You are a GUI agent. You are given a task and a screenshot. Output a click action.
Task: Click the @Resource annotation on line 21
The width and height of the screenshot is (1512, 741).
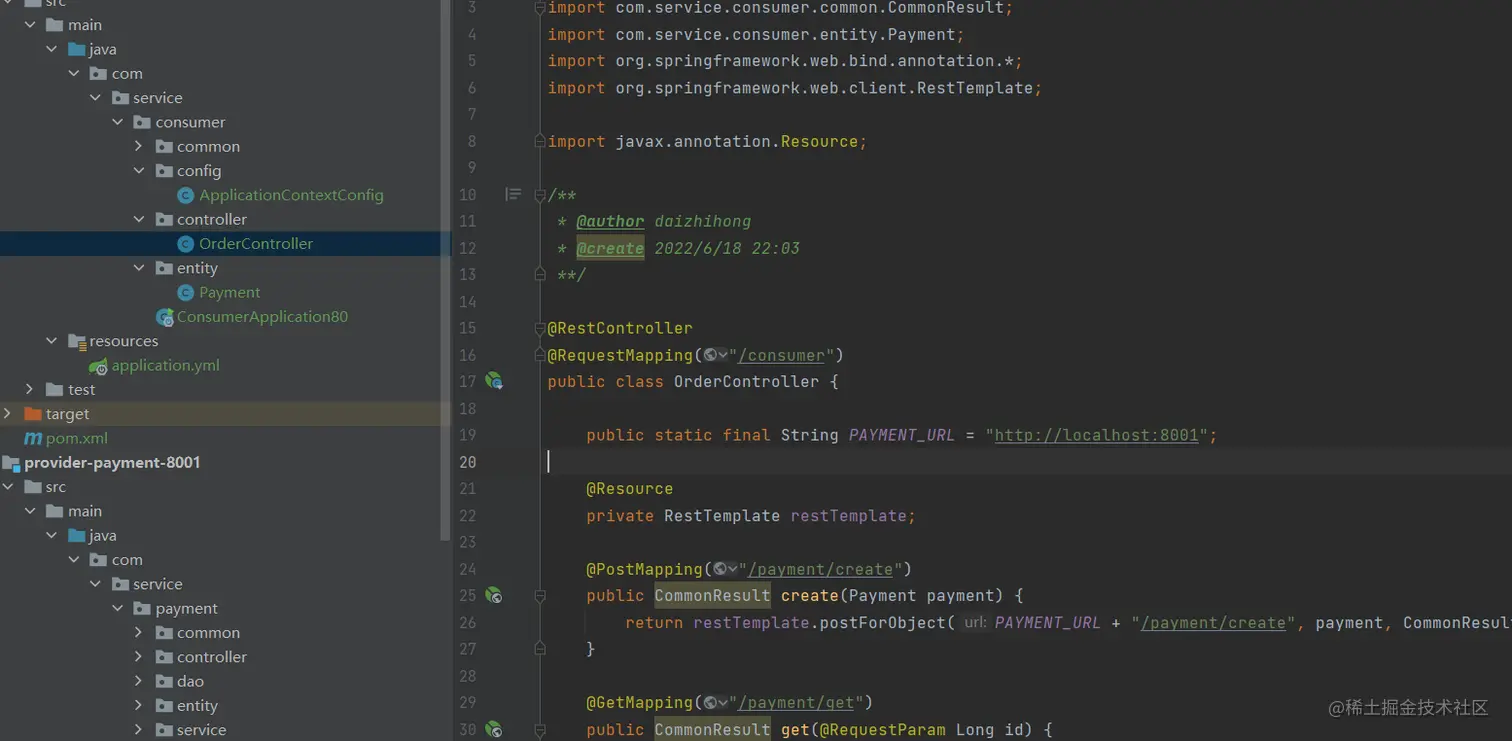click(630, 489)
